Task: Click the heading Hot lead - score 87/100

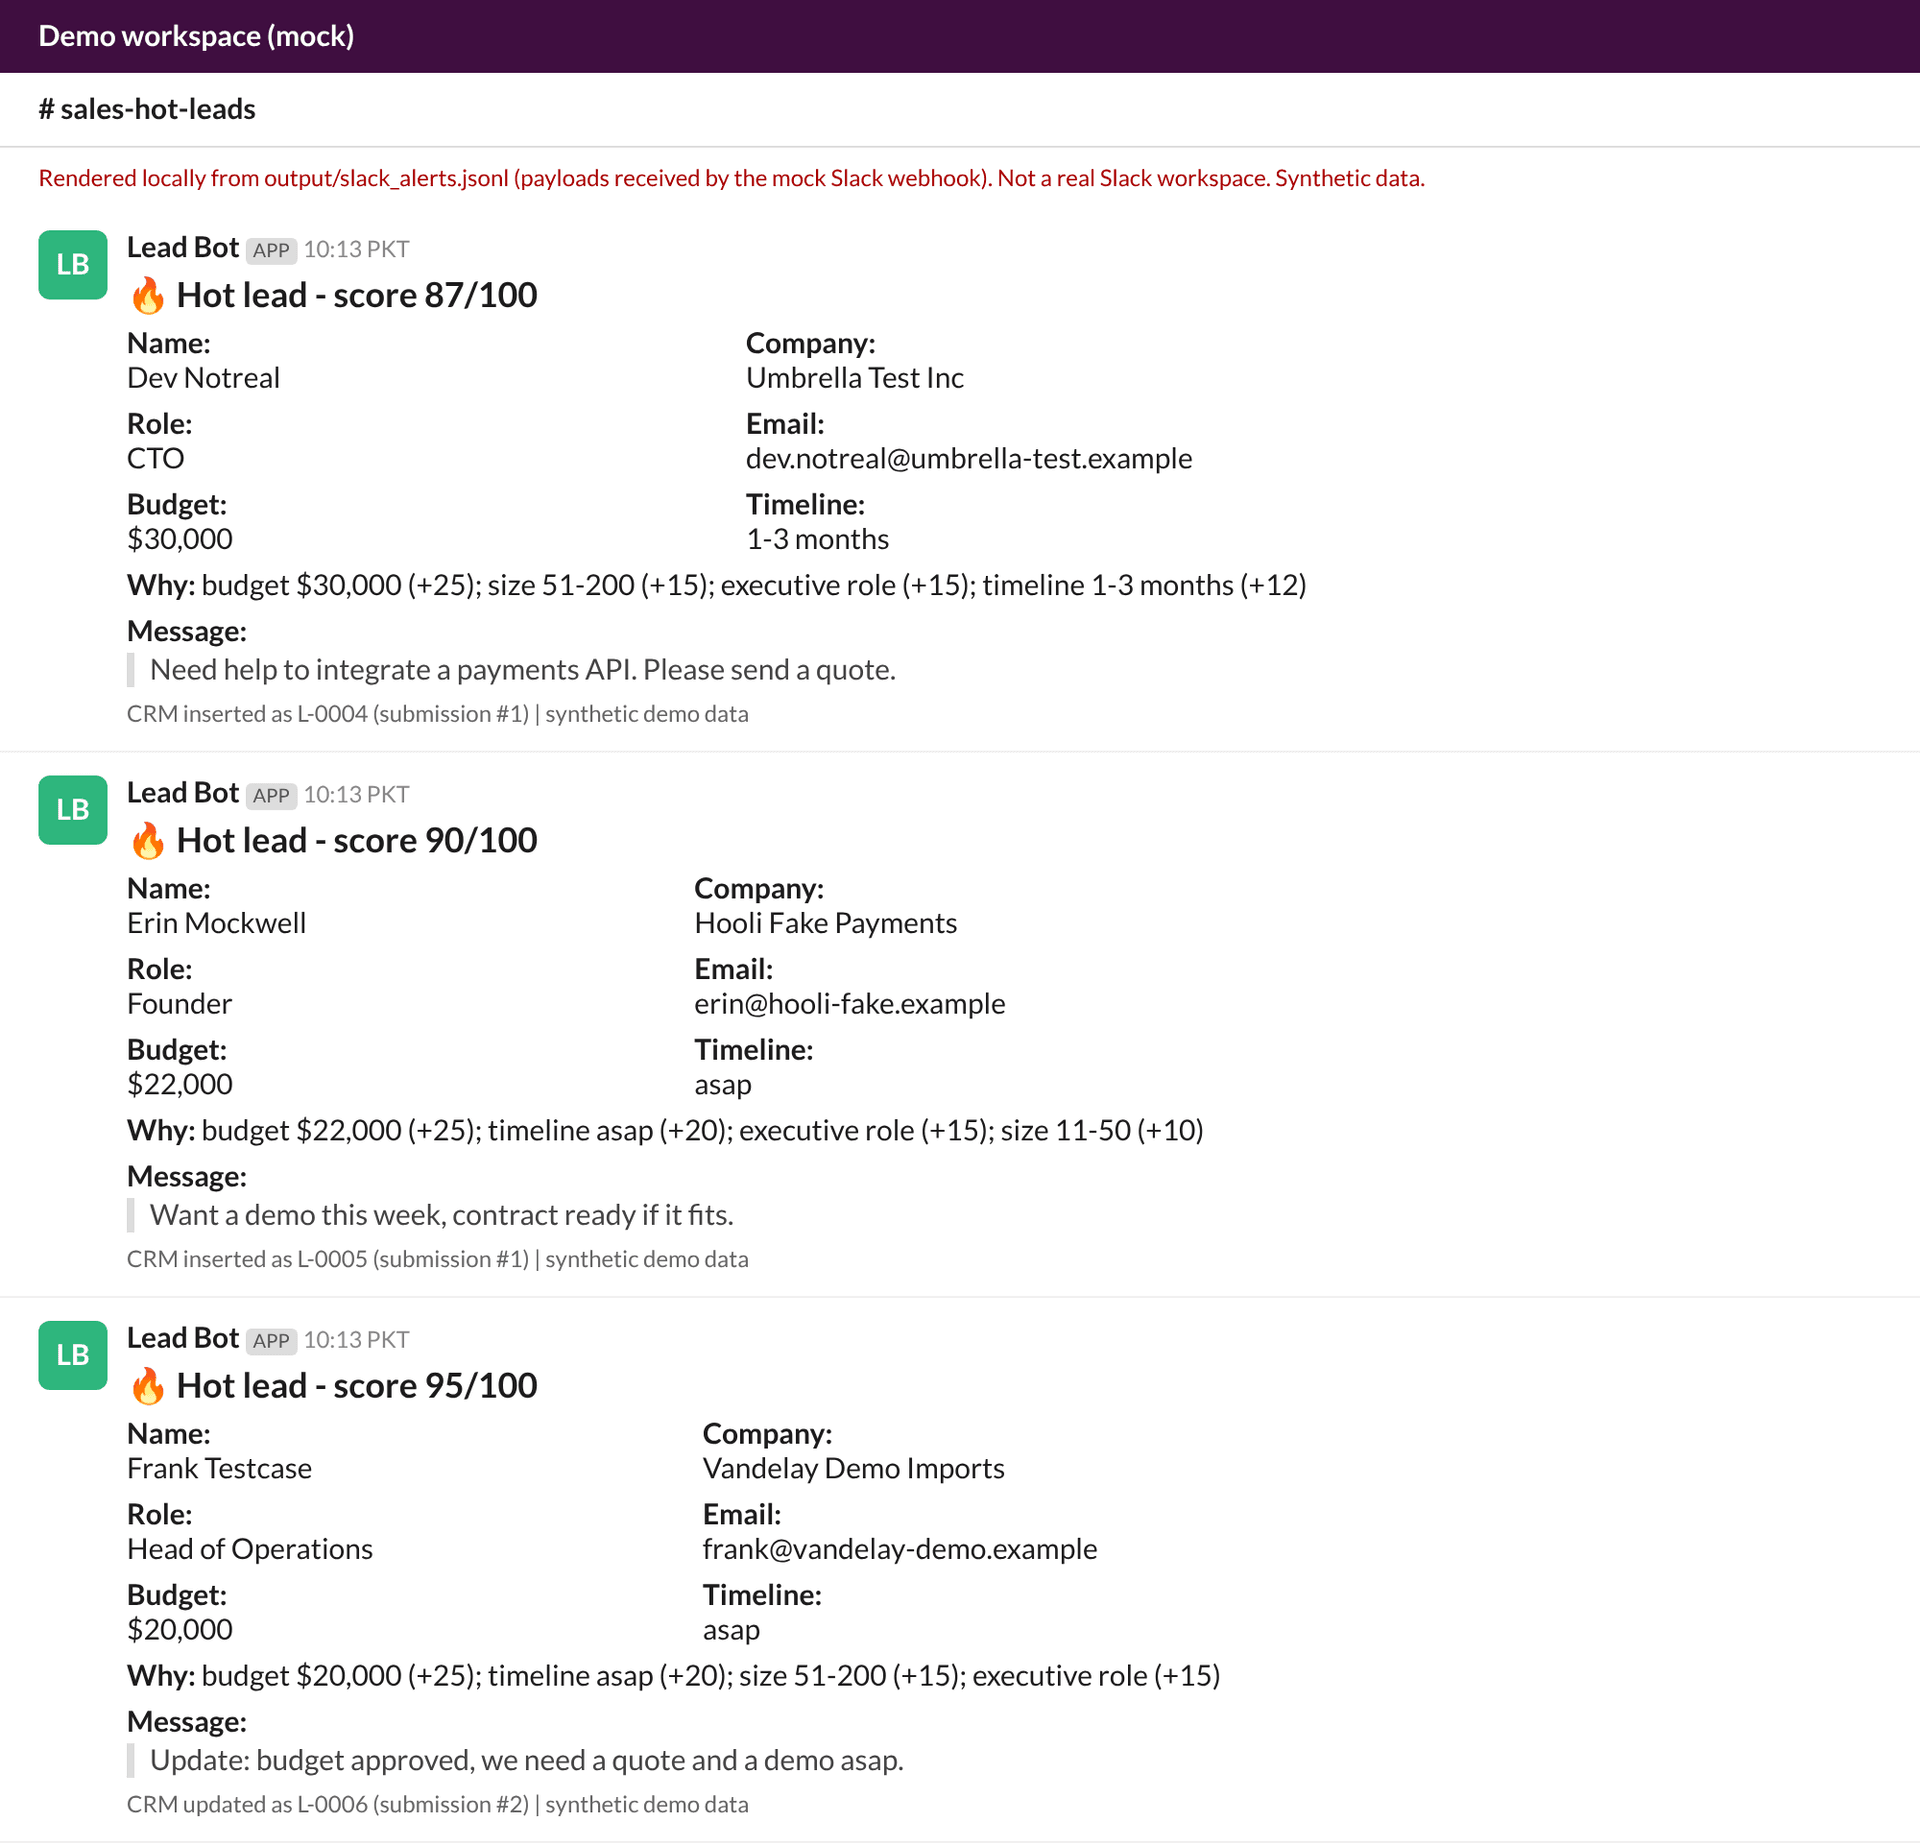Action: click(357, 295)
